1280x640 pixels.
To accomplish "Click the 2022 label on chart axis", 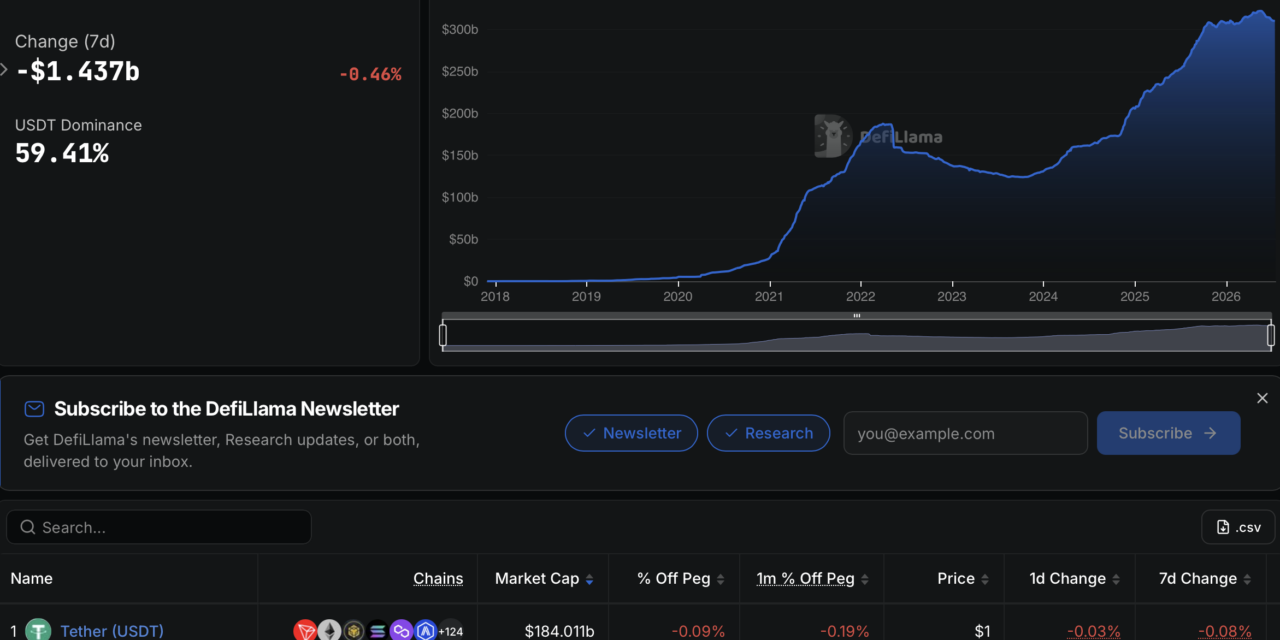I will click(x=860, y=297).
